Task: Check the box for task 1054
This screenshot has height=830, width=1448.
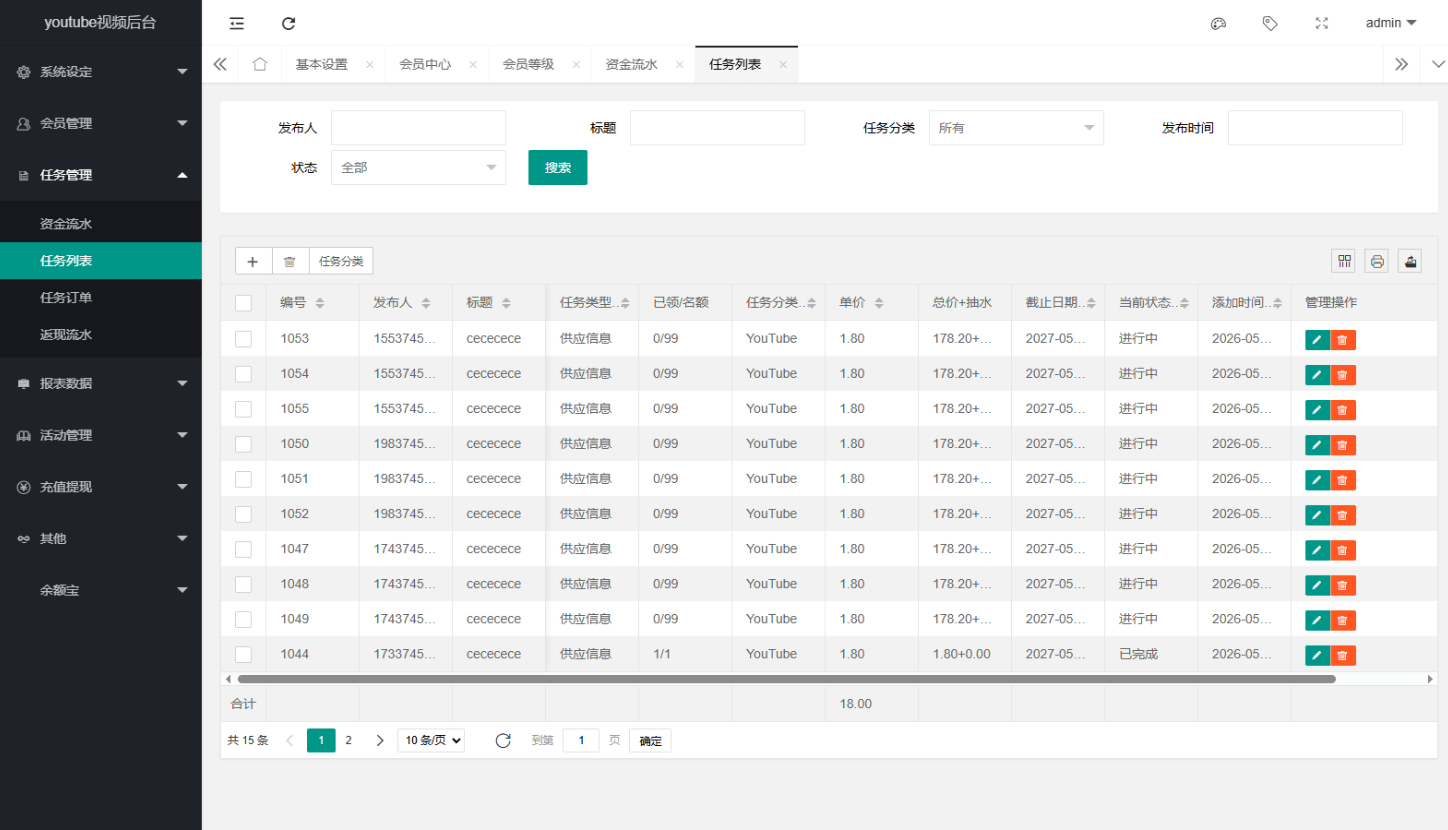Action: [243, 374]
